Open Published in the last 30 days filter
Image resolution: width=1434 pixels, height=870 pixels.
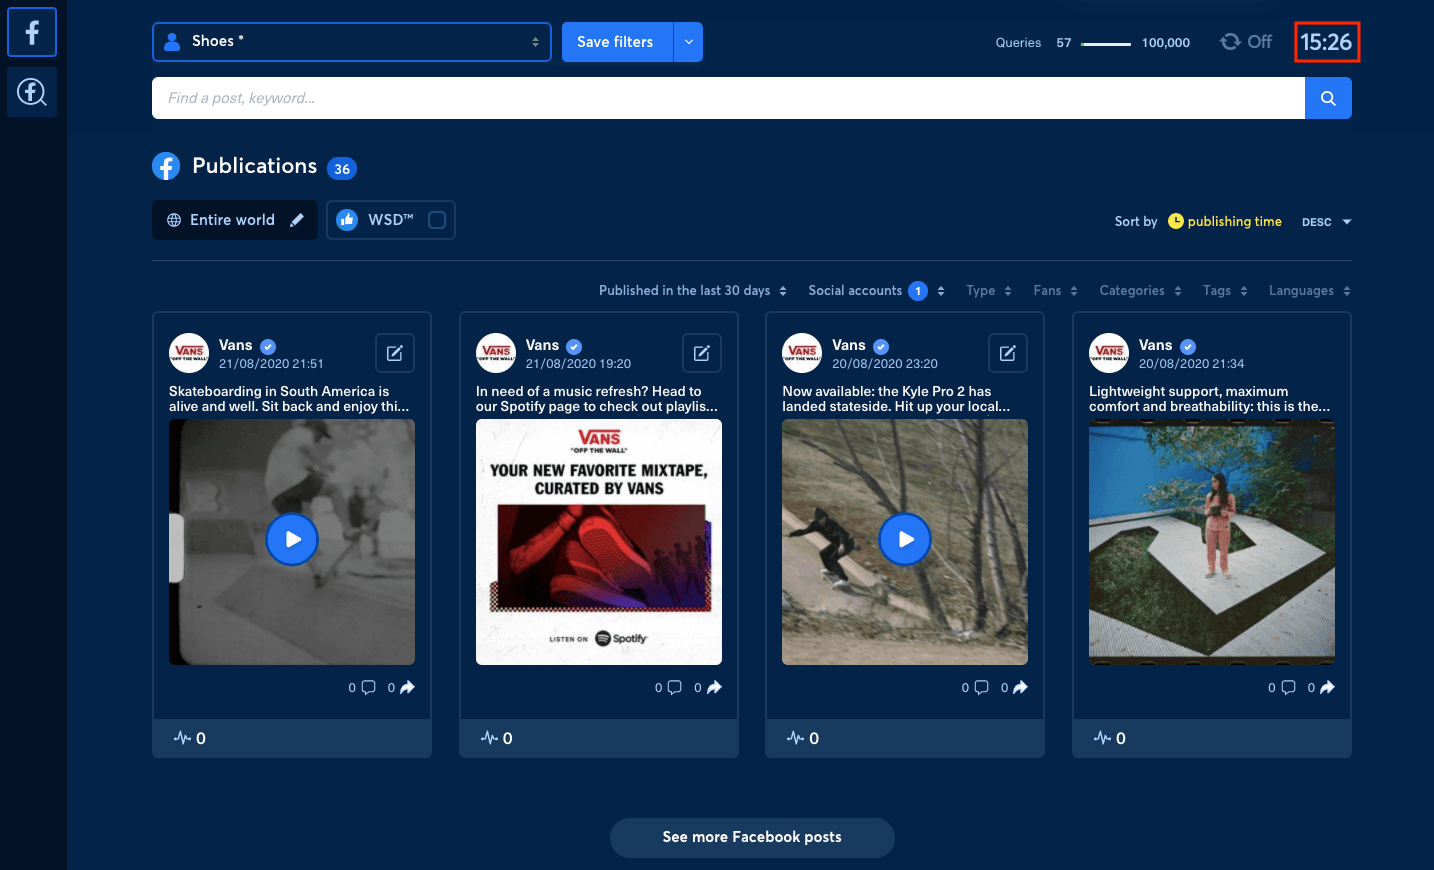point(693,291)
